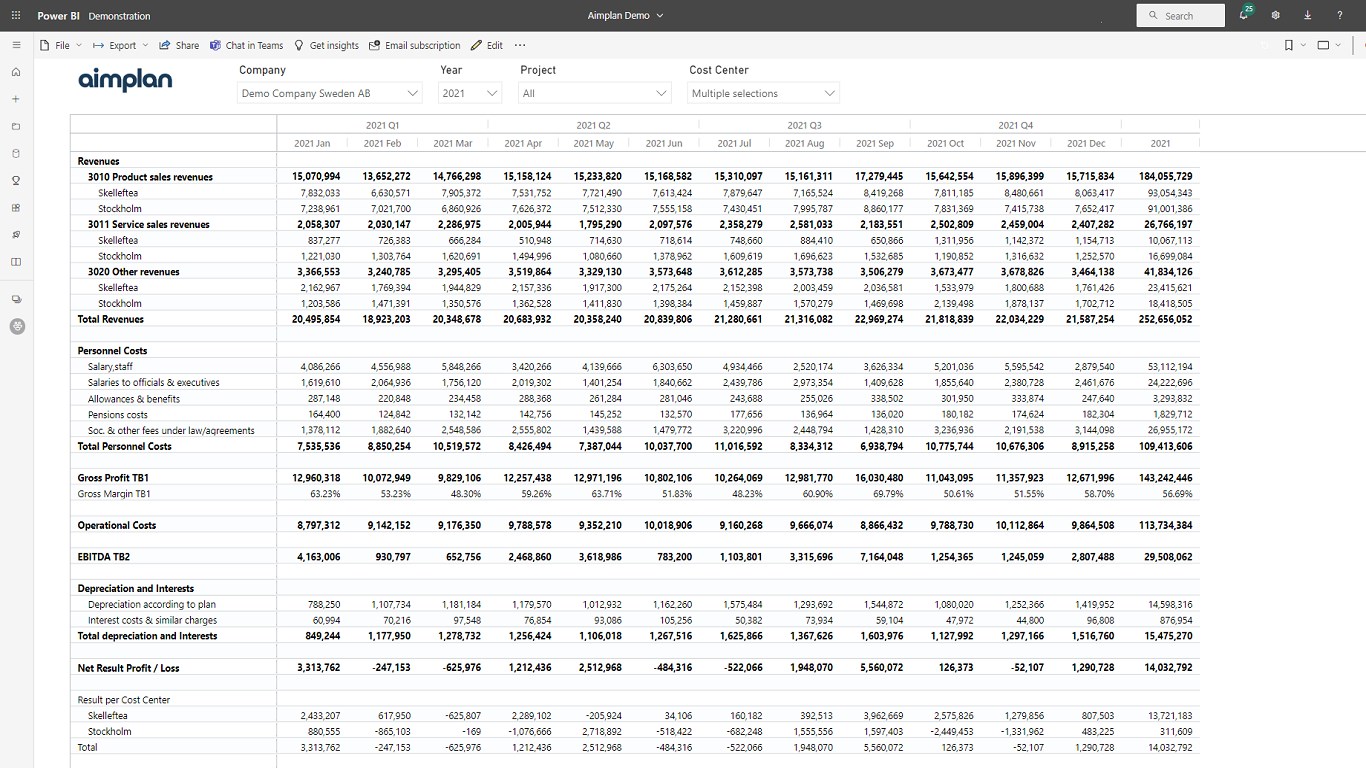The width and height of the screenshot is (1366, 768).
Task: Open Help question mark icon
Action: pos(1340,16)
